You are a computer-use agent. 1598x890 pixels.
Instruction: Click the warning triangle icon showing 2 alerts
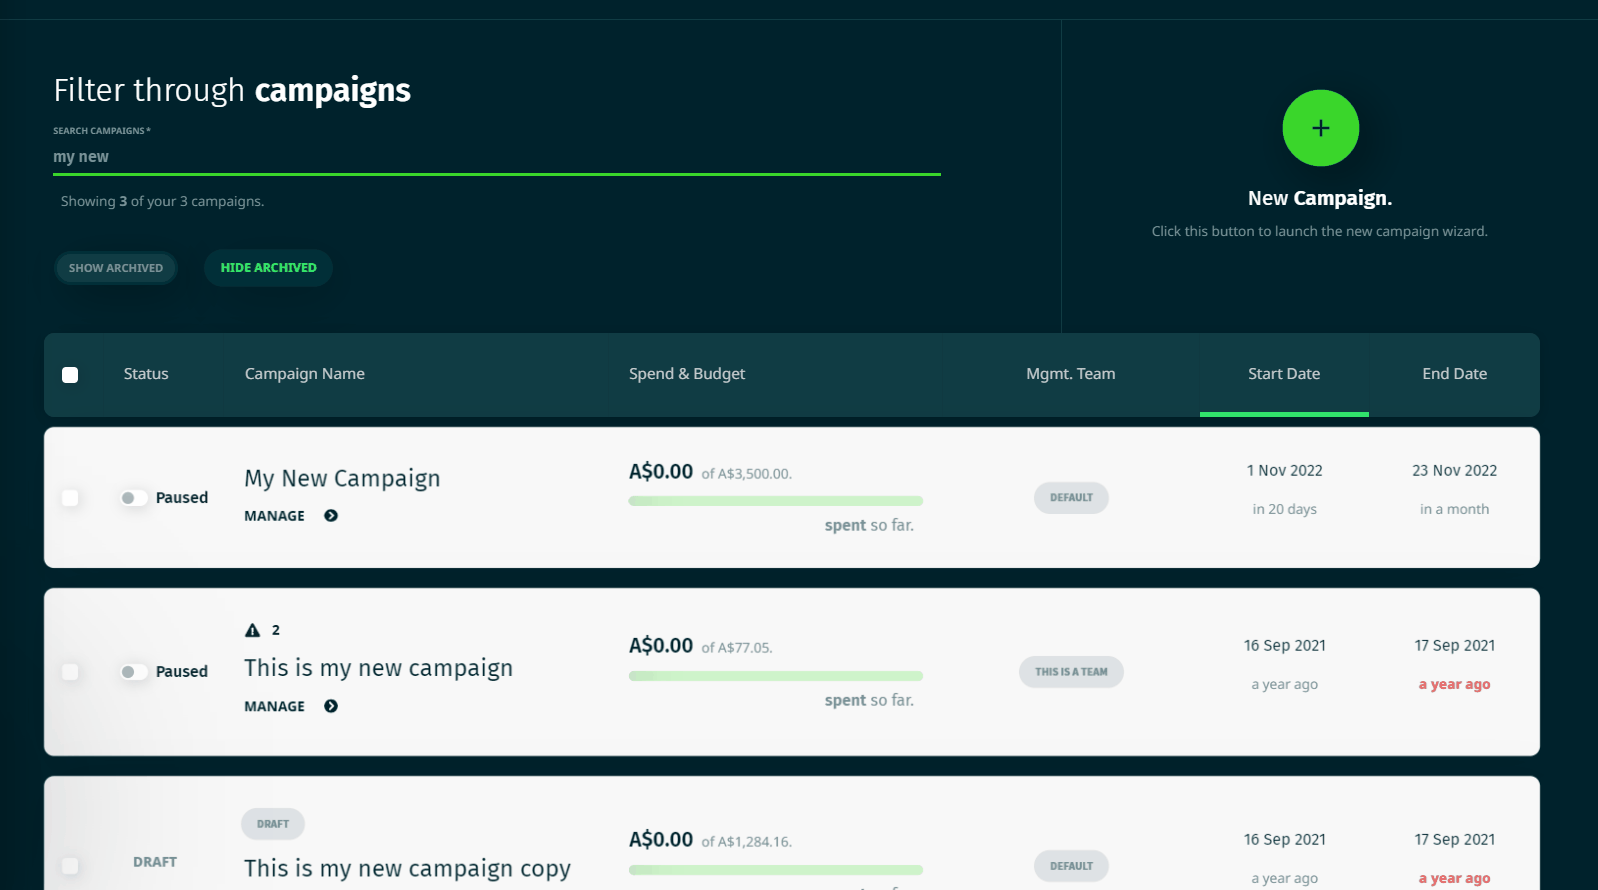pyautogui.click(x=252, y=630)
